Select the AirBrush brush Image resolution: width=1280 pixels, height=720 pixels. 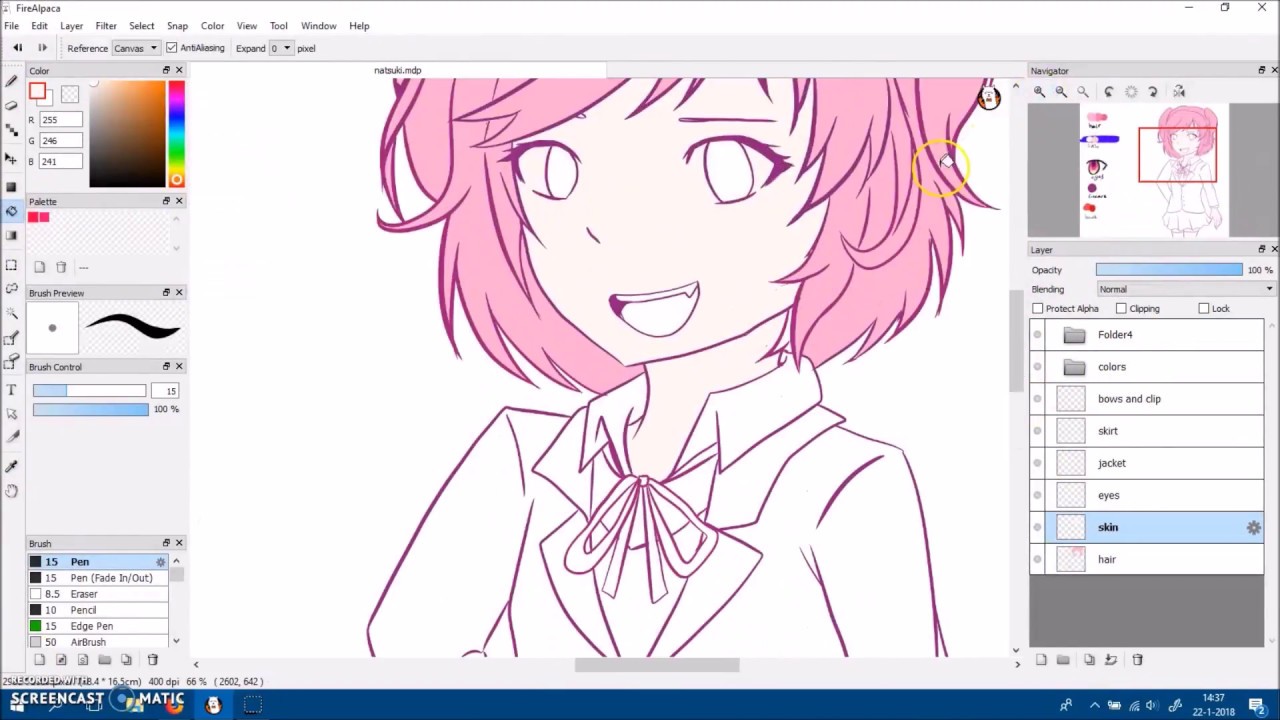[x=98, y=642]
